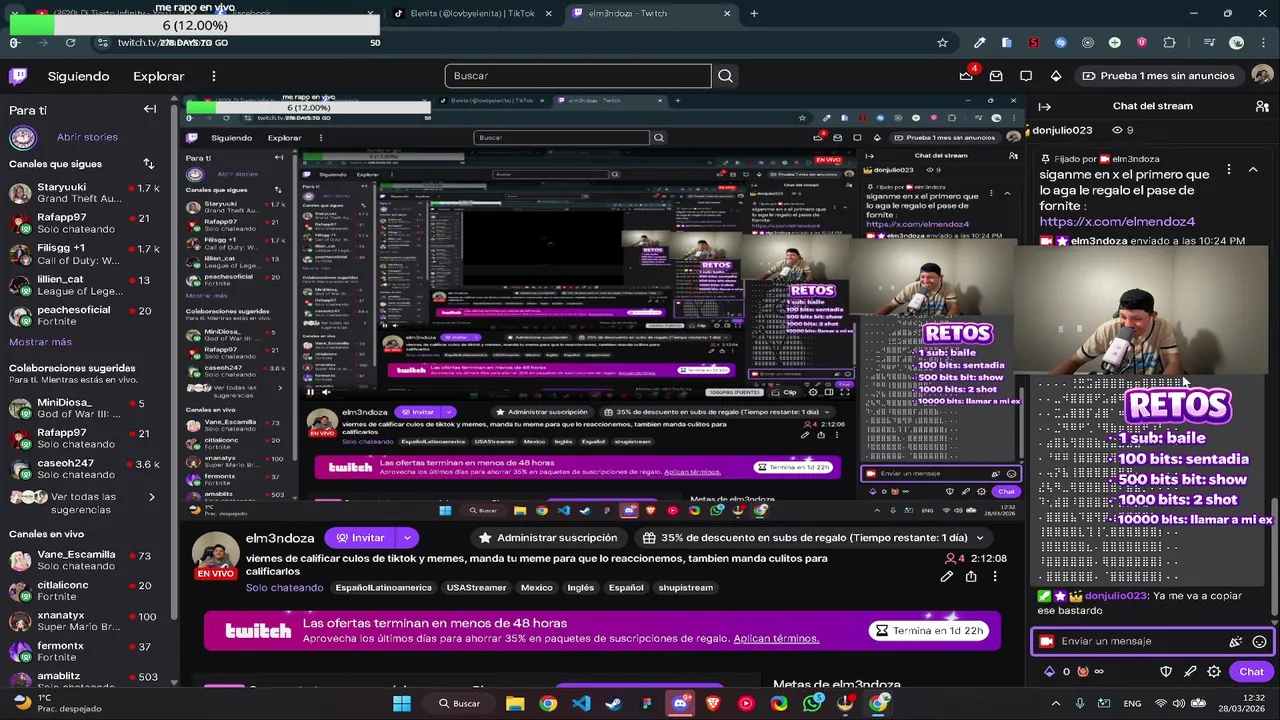Expand Ver todas las sugerencias
Image resolution: width=1280 pixels, height=720 pixels.
(x=152, y=497)
